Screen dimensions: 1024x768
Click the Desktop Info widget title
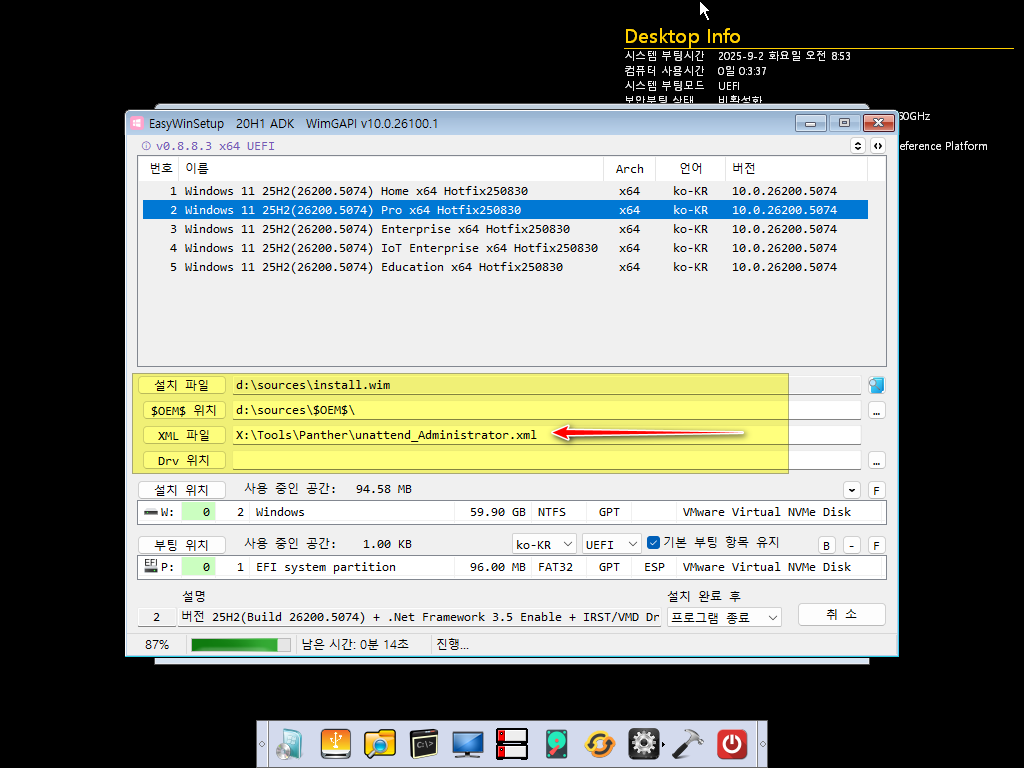click(x=682, y=36)
